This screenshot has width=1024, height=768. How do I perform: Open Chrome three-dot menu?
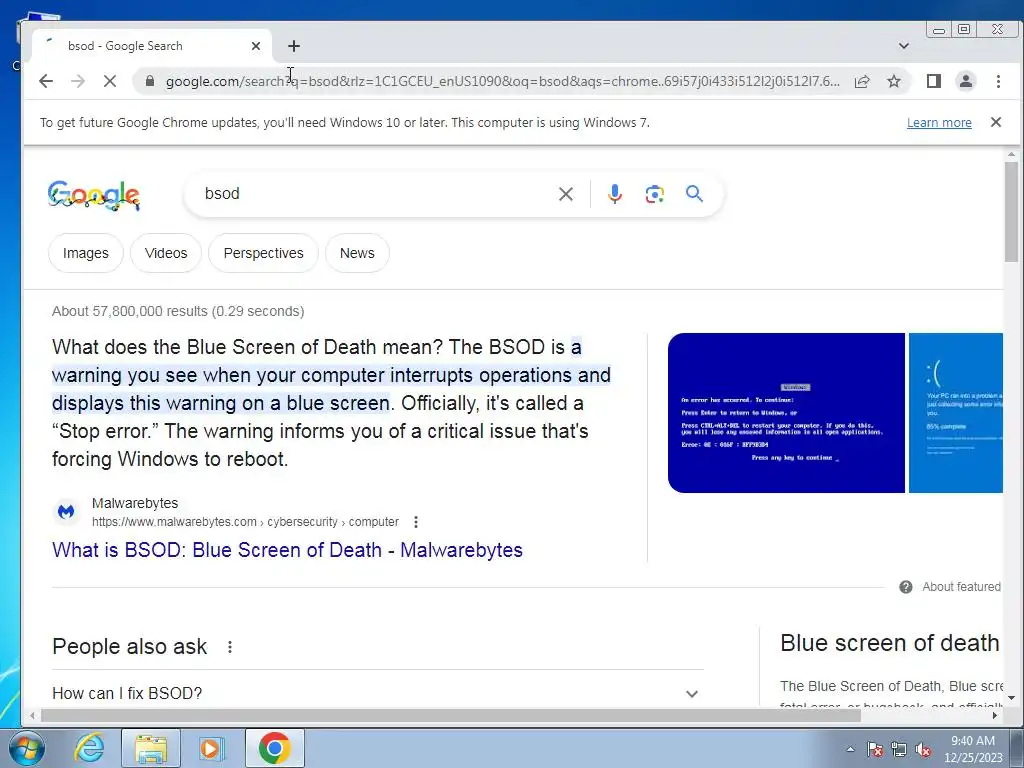click(x=998, y=81)
